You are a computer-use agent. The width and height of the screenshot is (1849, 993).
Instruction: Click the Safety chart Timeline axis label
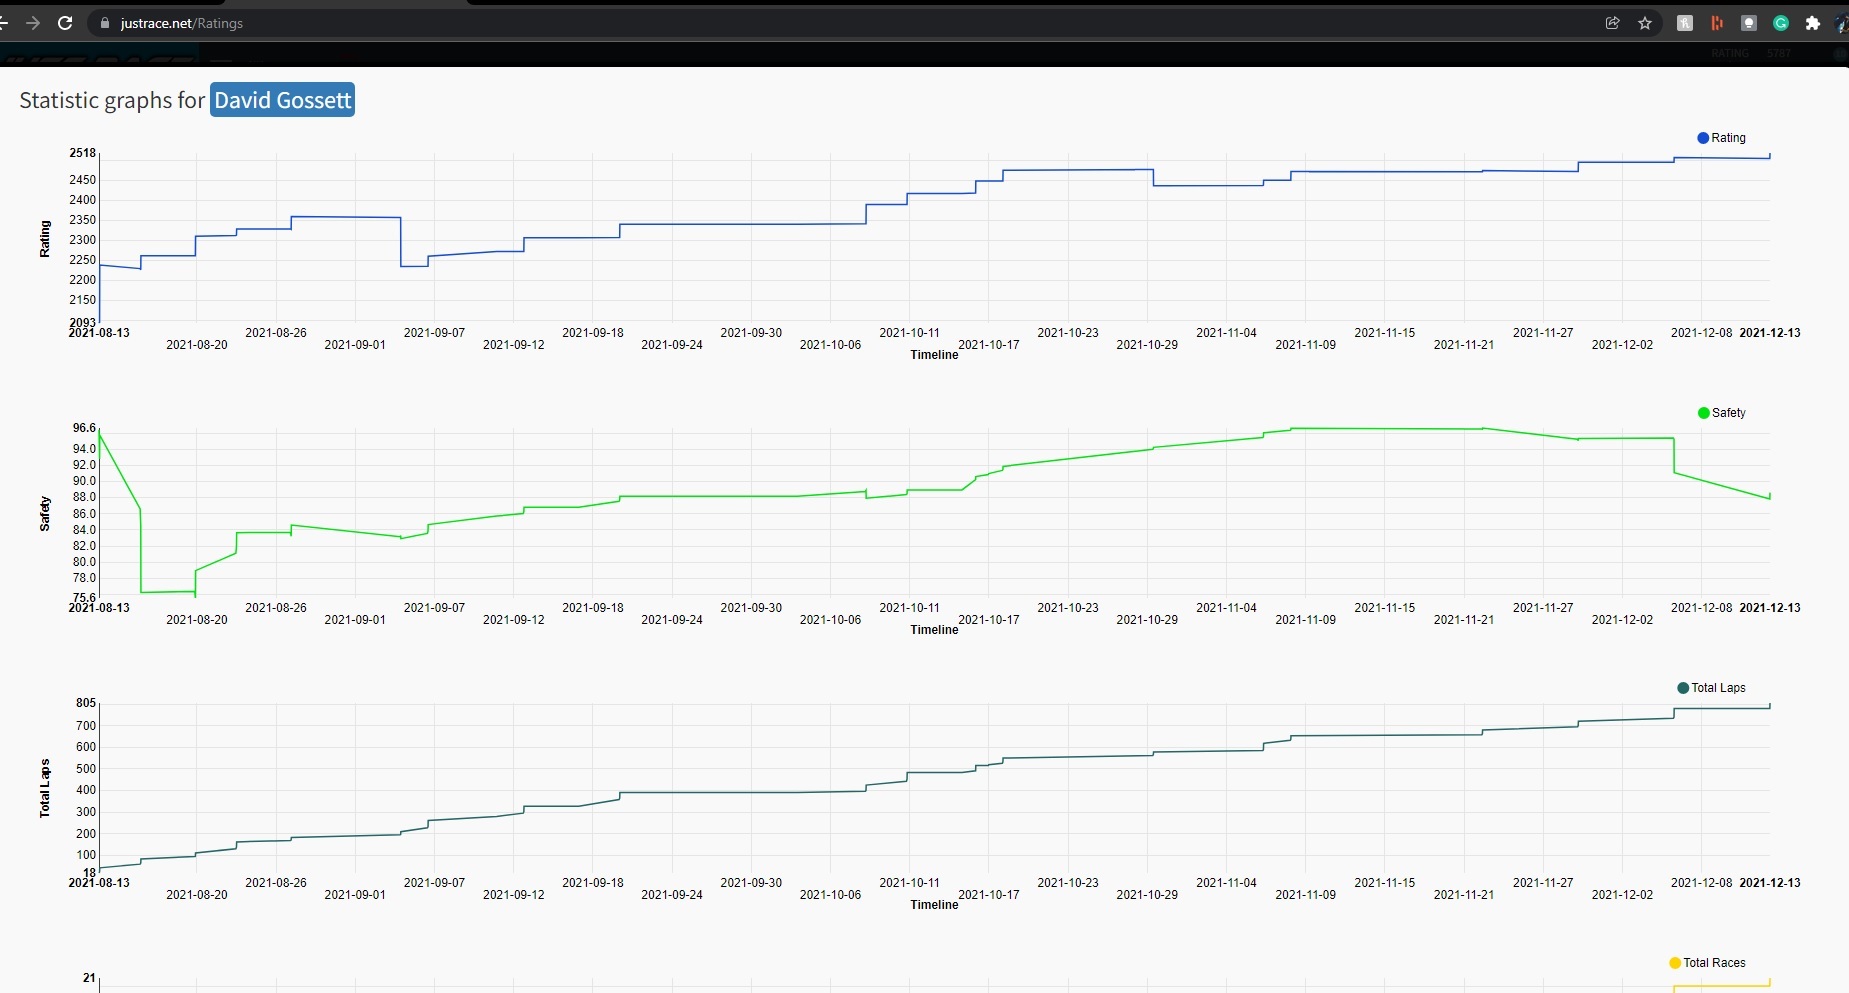pos(934,630)
